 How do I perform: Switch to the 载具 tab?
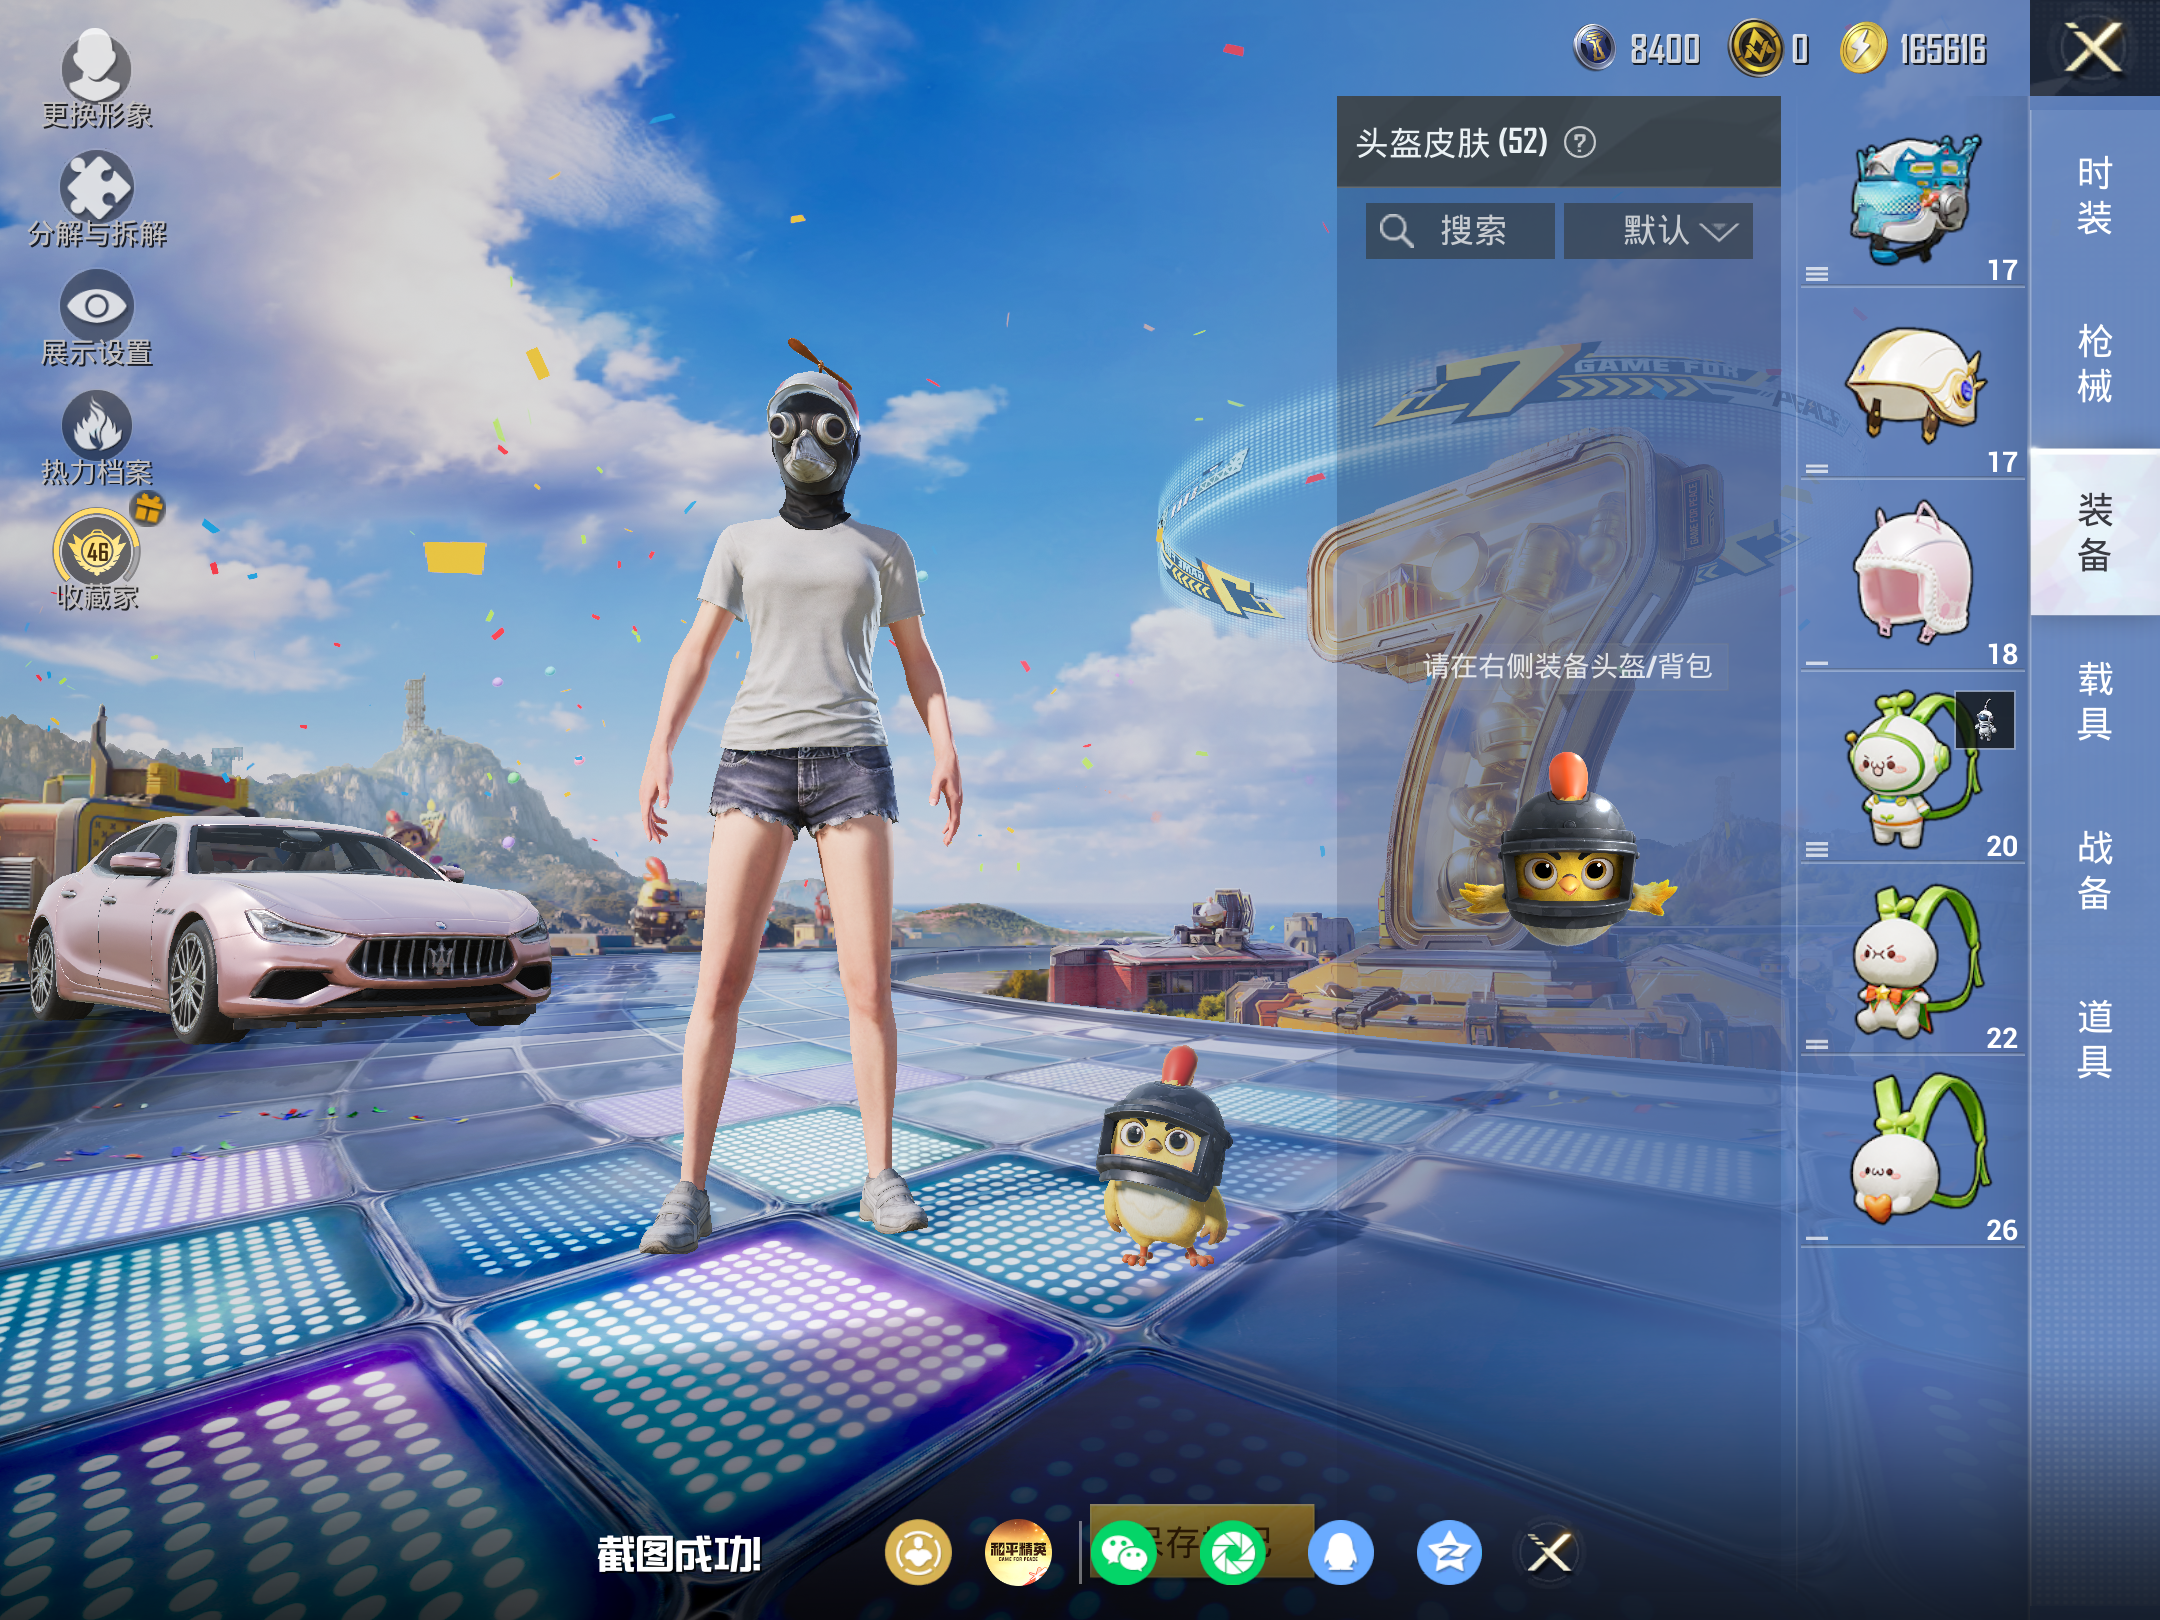coord(2095,700)
